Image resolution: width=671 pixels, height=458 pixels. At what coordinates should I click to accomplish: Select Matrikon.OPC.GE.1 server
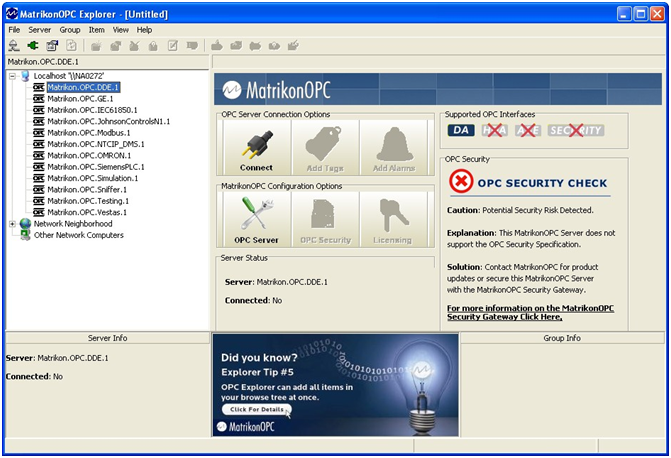coord(80,99)
